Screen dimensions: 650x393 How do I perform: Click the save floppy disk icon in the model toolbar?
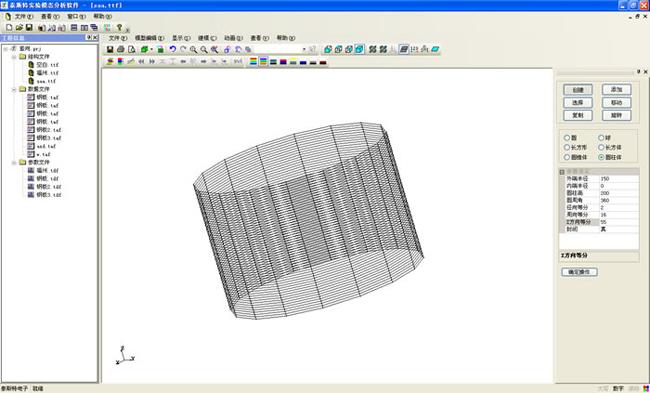point(110,49)
